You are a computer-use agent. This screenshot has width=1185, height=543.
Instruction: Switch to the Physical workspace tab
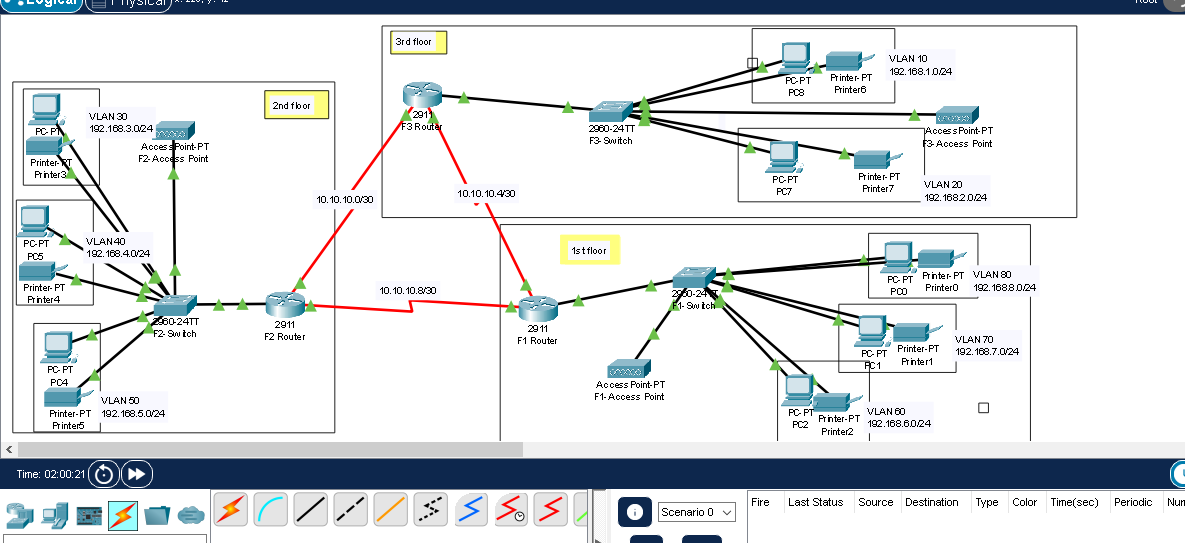point(128,3)
